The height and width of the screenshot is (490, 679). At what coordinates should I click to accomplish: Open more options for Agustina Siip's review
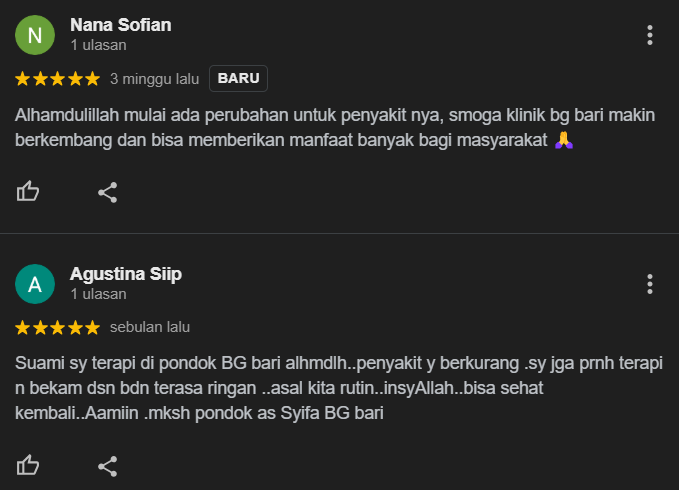point(650,284)
